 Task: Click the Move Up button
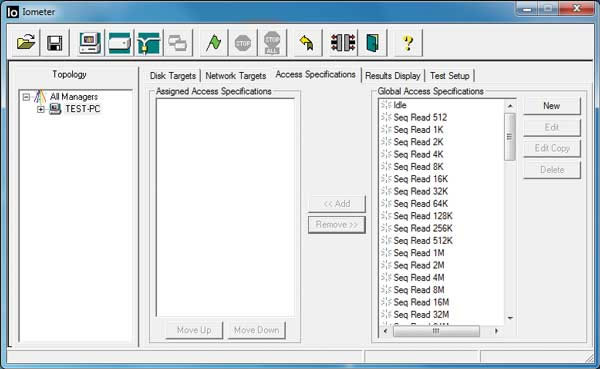(x=194, y=330)
